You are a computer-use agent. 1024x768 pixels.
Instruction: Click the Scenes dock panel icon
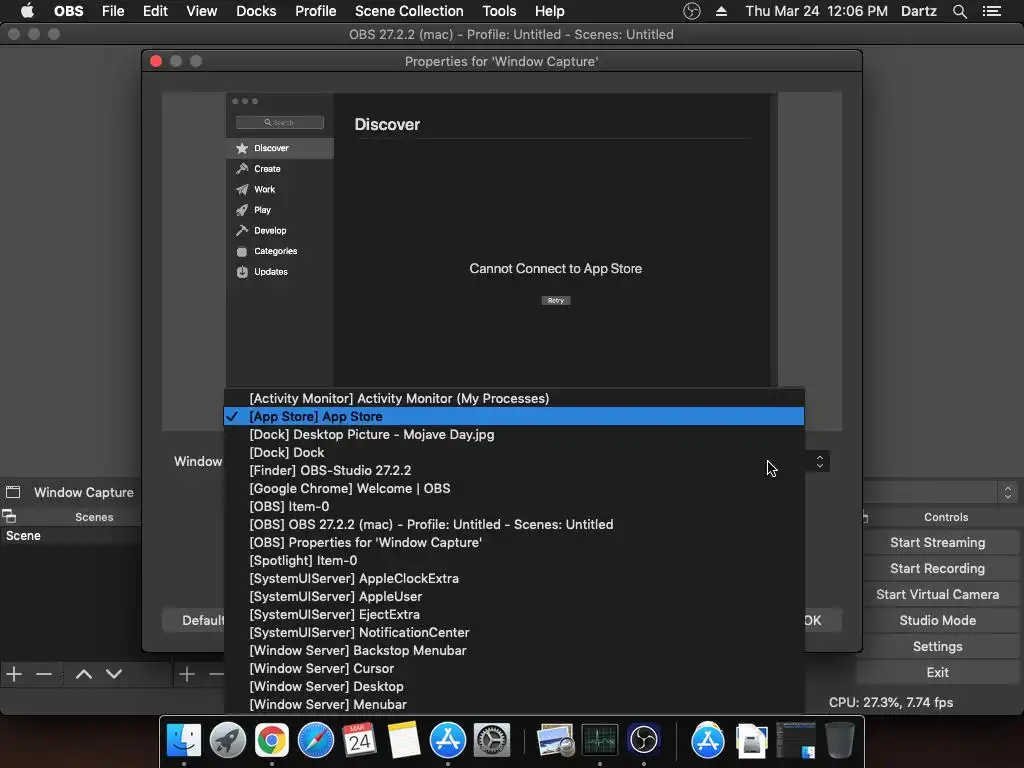click(9, 517)
